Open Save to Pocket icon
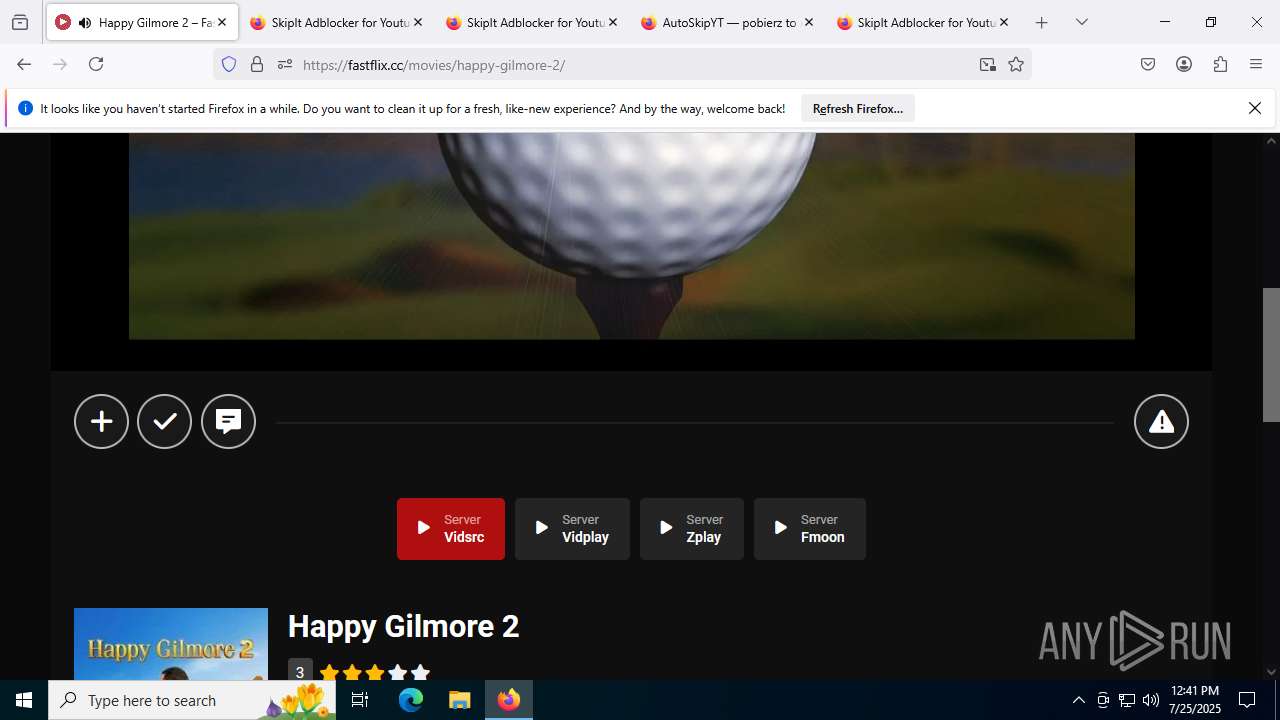Viewport: 1280px width, 720px height. pos(1148,64)
